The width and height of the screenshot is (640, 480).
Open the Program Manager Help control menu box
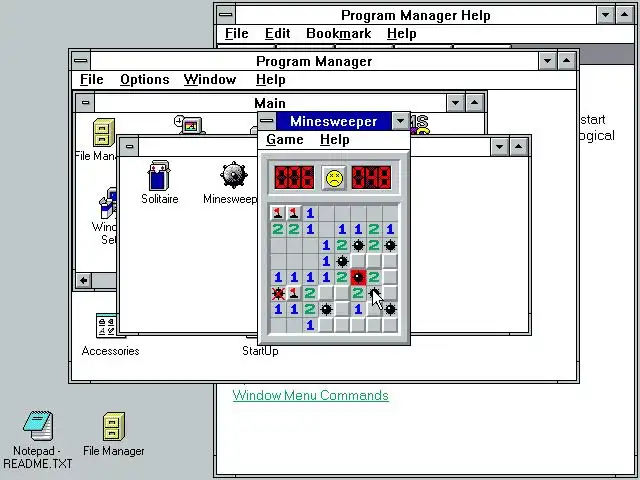click(226, 15)
